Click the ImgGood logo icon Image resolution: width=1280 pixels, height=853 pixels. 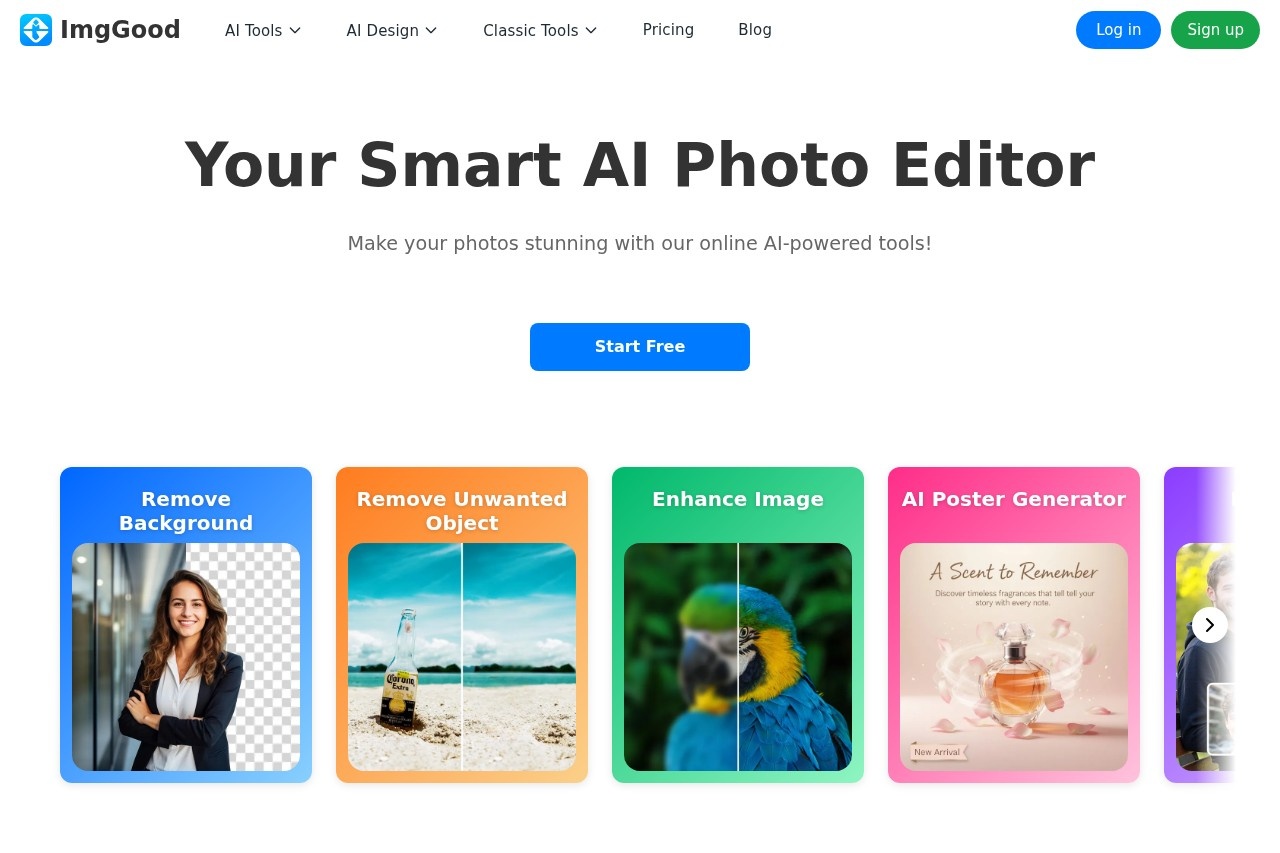point(36,30)
